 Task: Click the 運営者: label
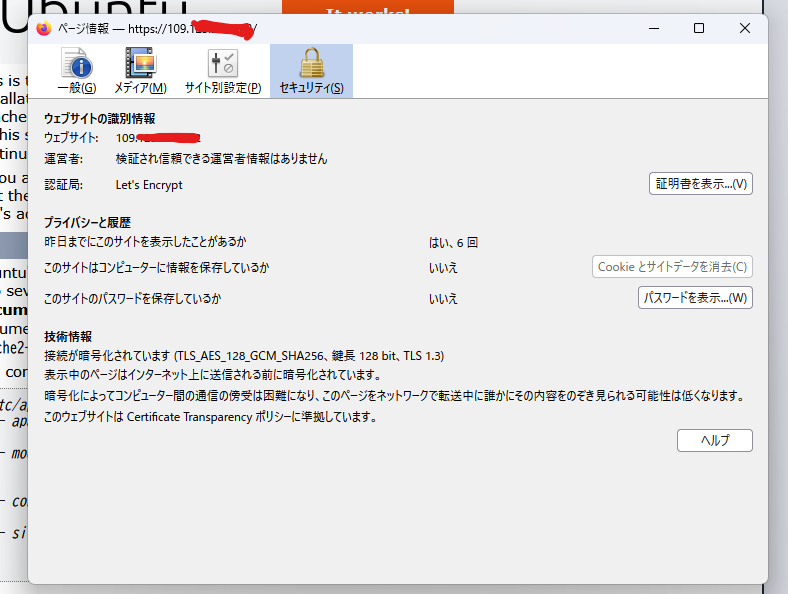coord(64,159)
